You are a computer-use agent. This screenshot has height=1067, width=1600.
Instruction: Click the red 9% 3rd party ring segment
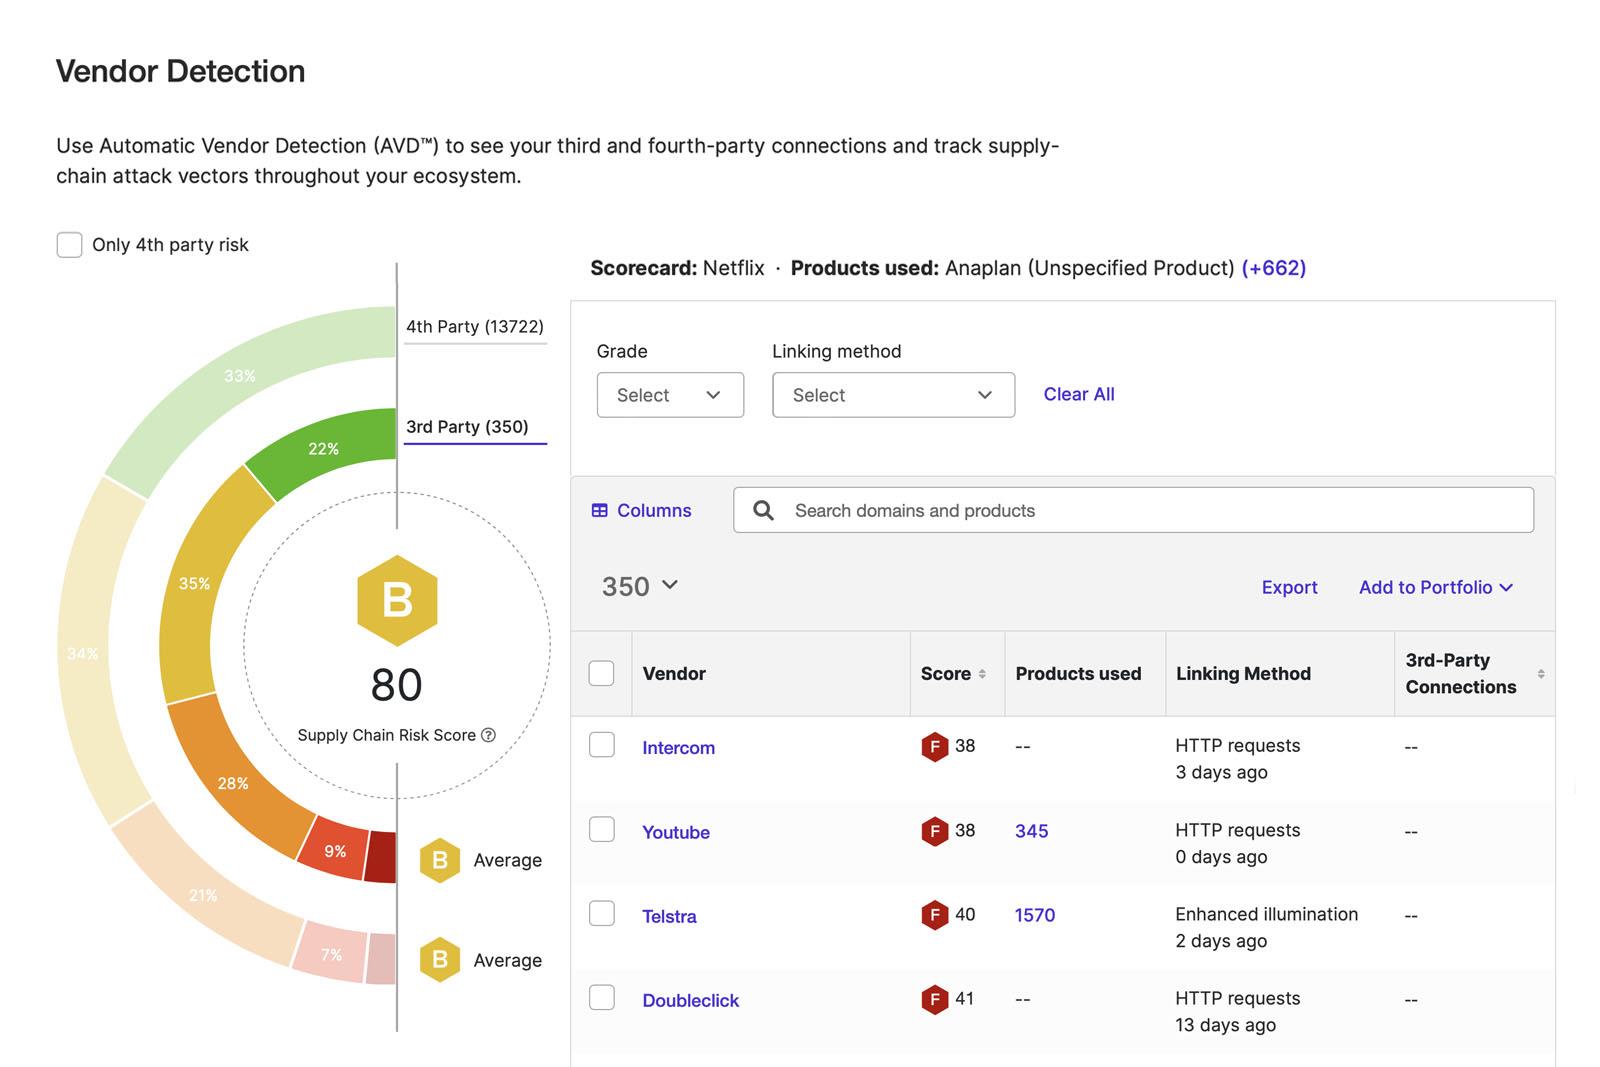(x=335, y=851)
